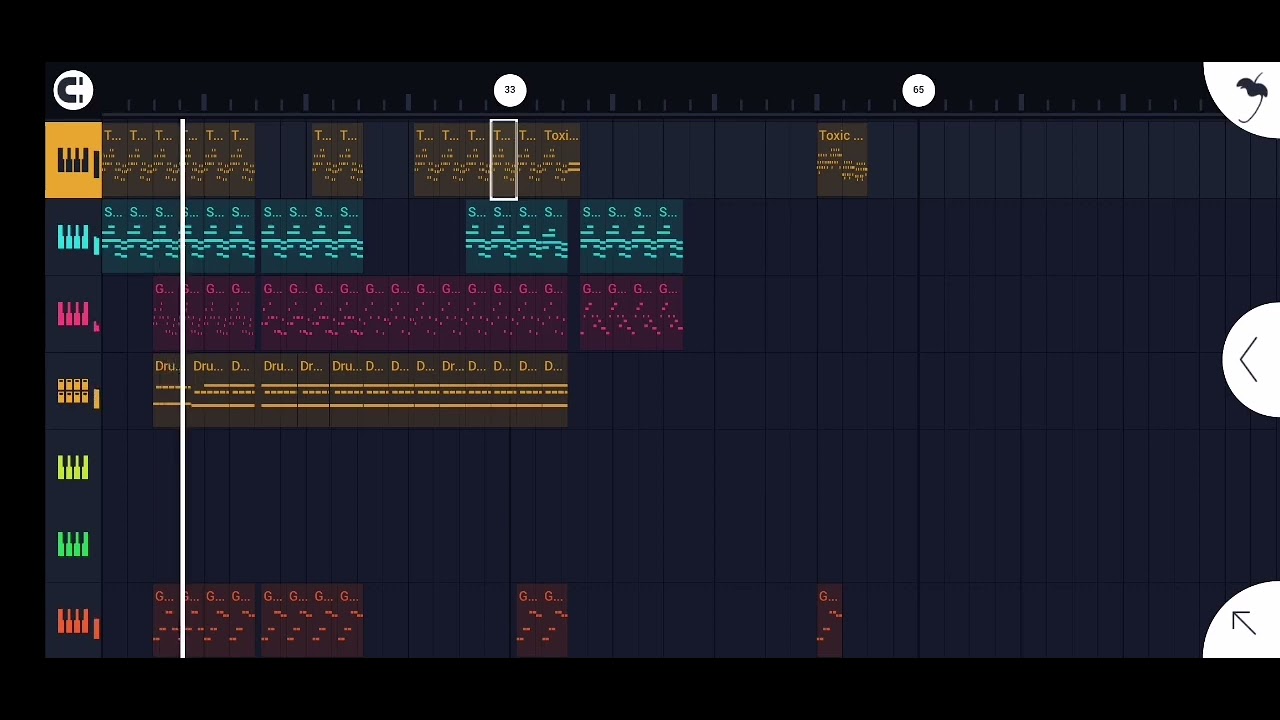Select the lone red G... clip below Toxic
The height and width of the screenshot is (720, 1280).
click(x=830, y=622)
